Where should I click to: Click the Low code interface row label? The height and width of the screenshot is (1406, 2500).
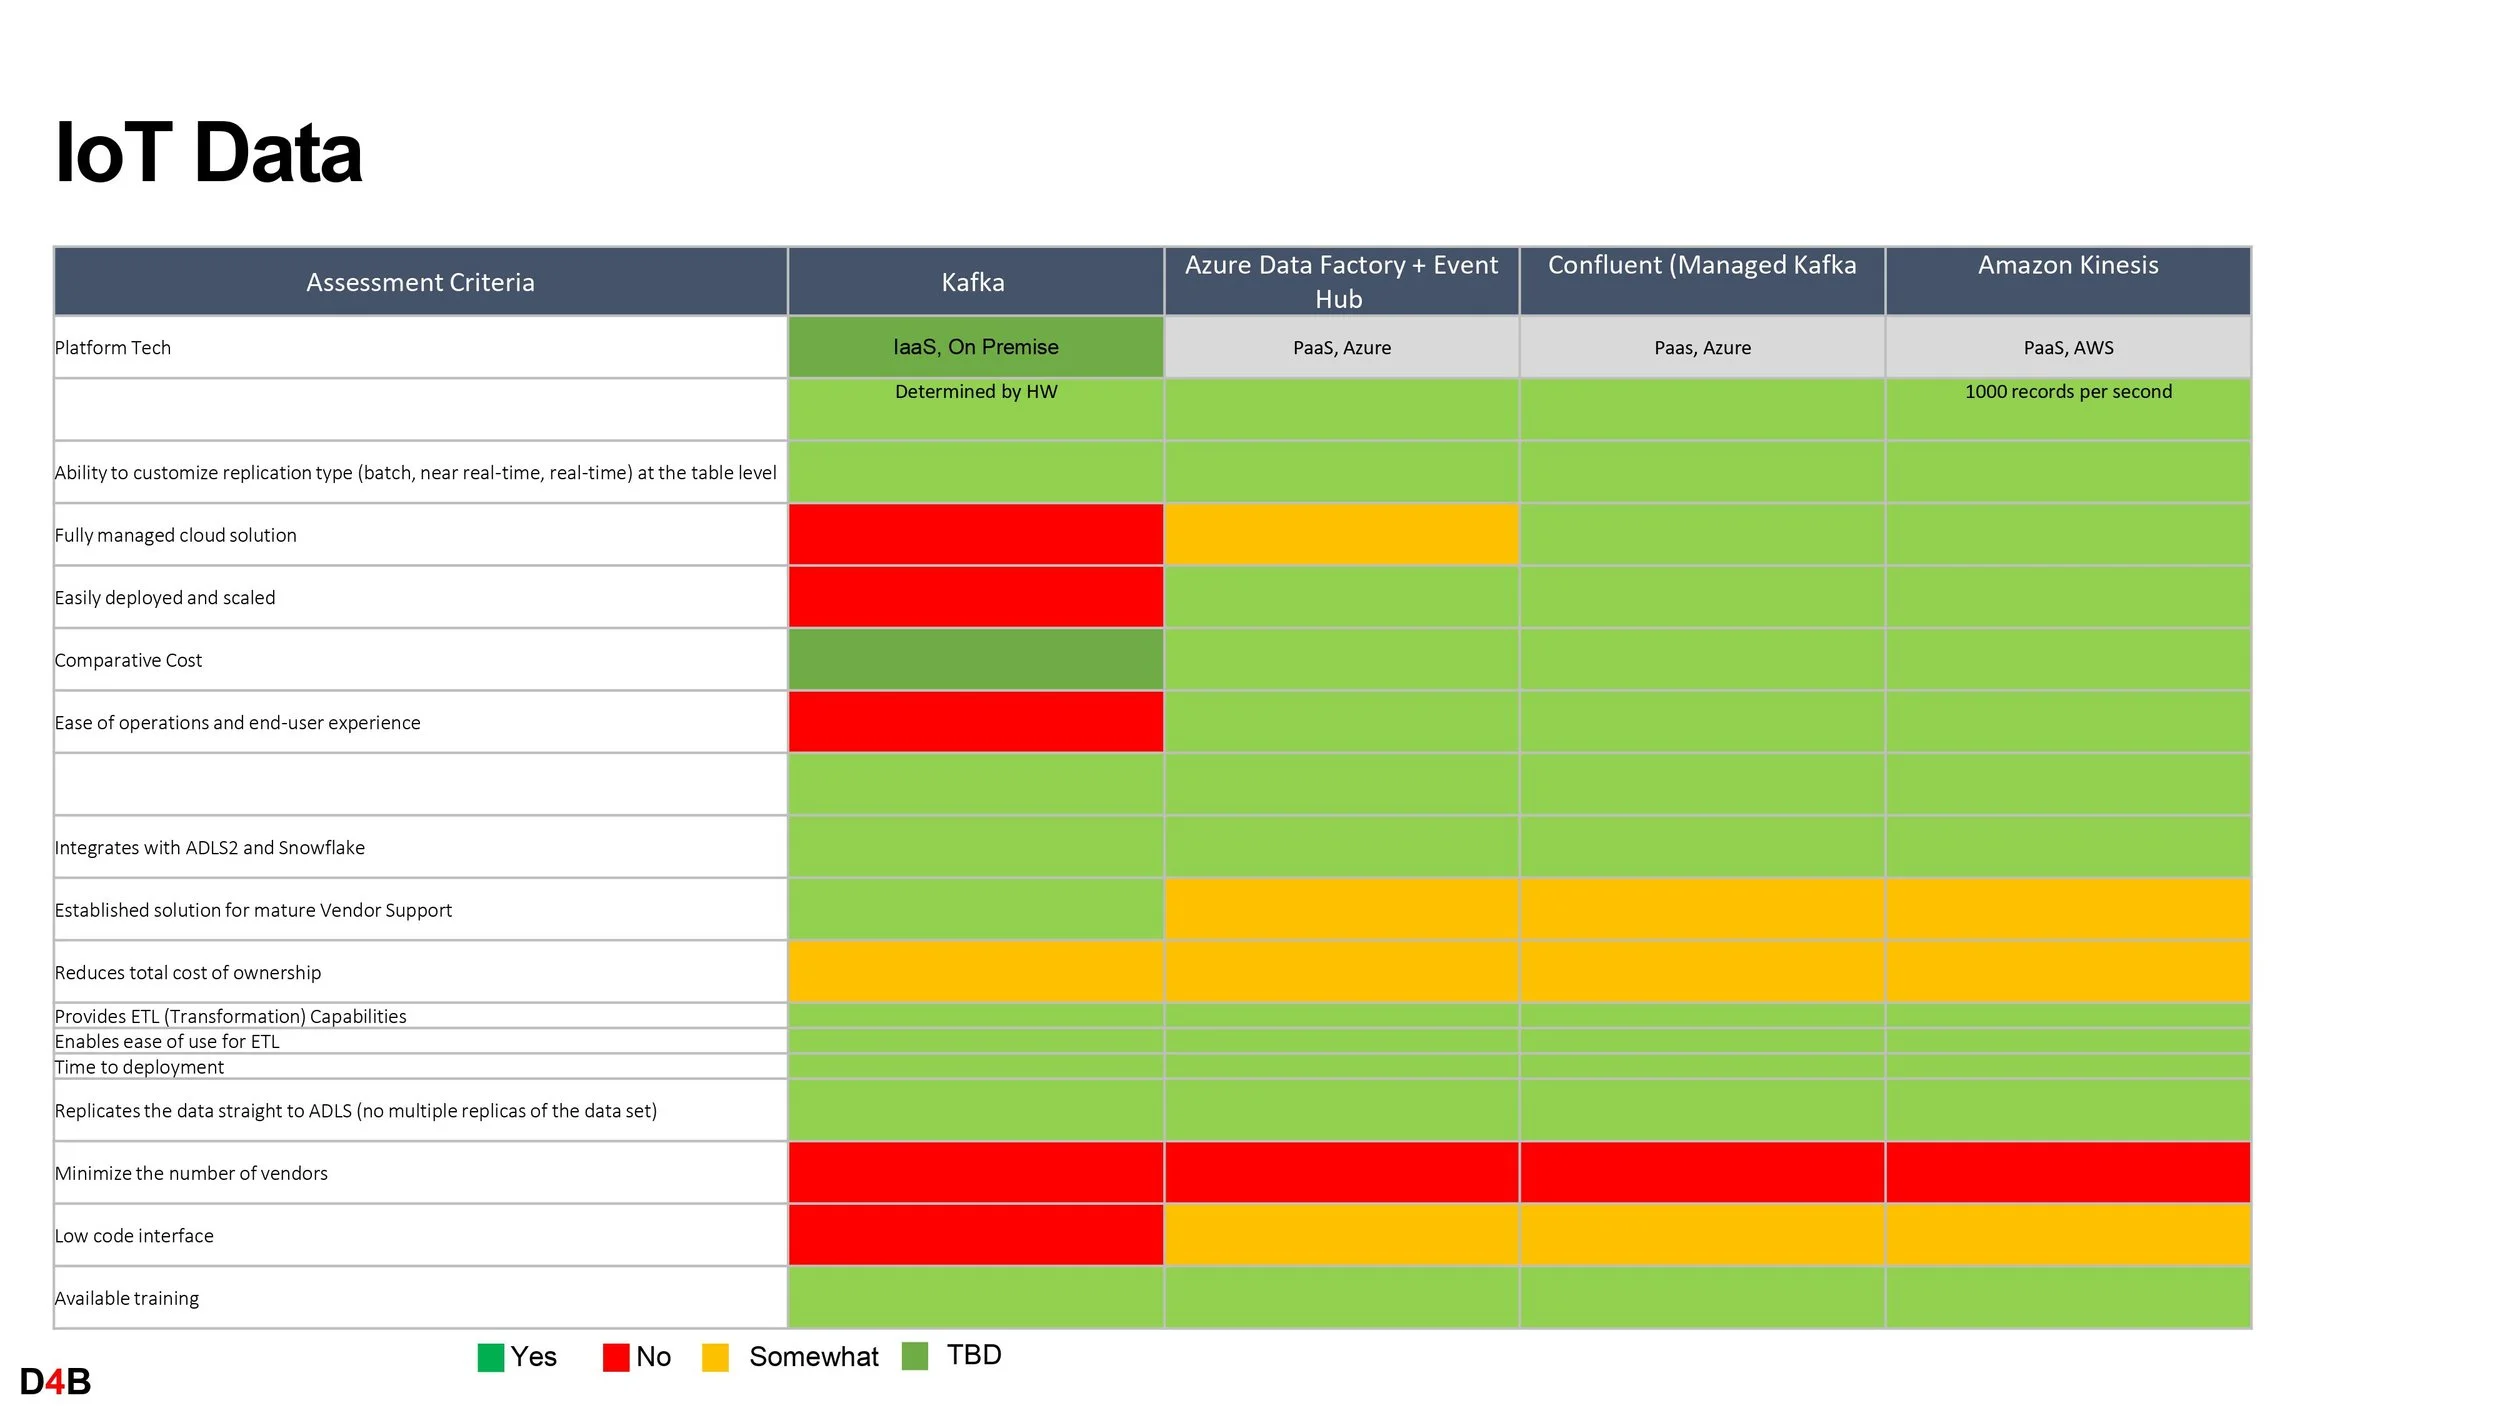point(134,1236)
